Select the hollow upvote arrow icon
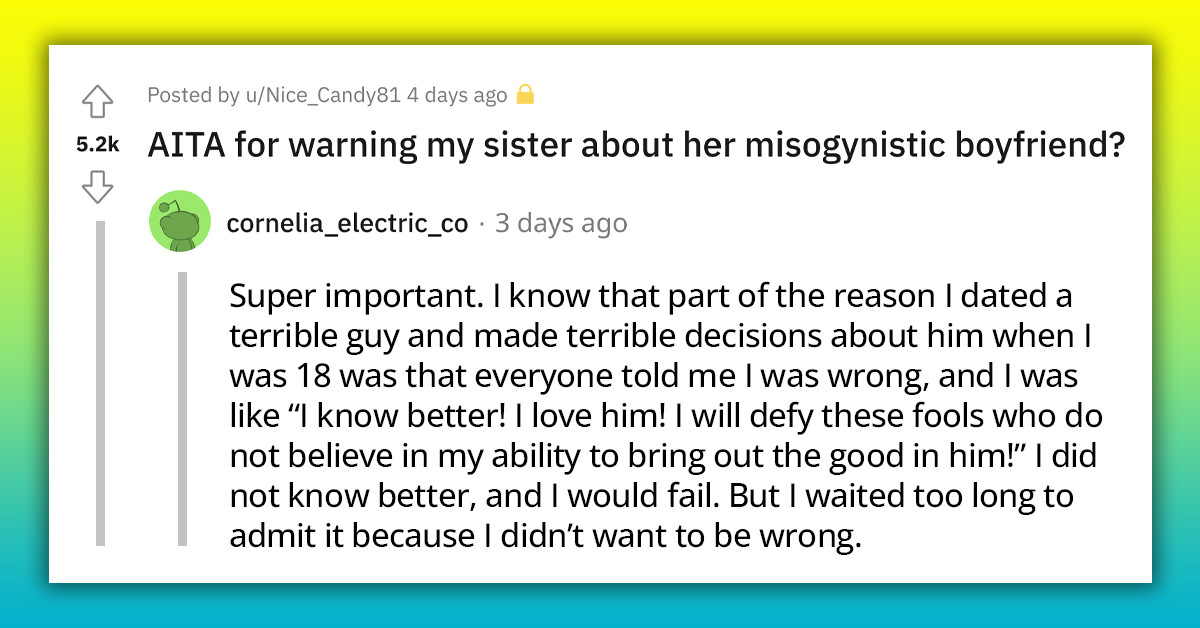The image size is (1200, 628). pos(99,101)
